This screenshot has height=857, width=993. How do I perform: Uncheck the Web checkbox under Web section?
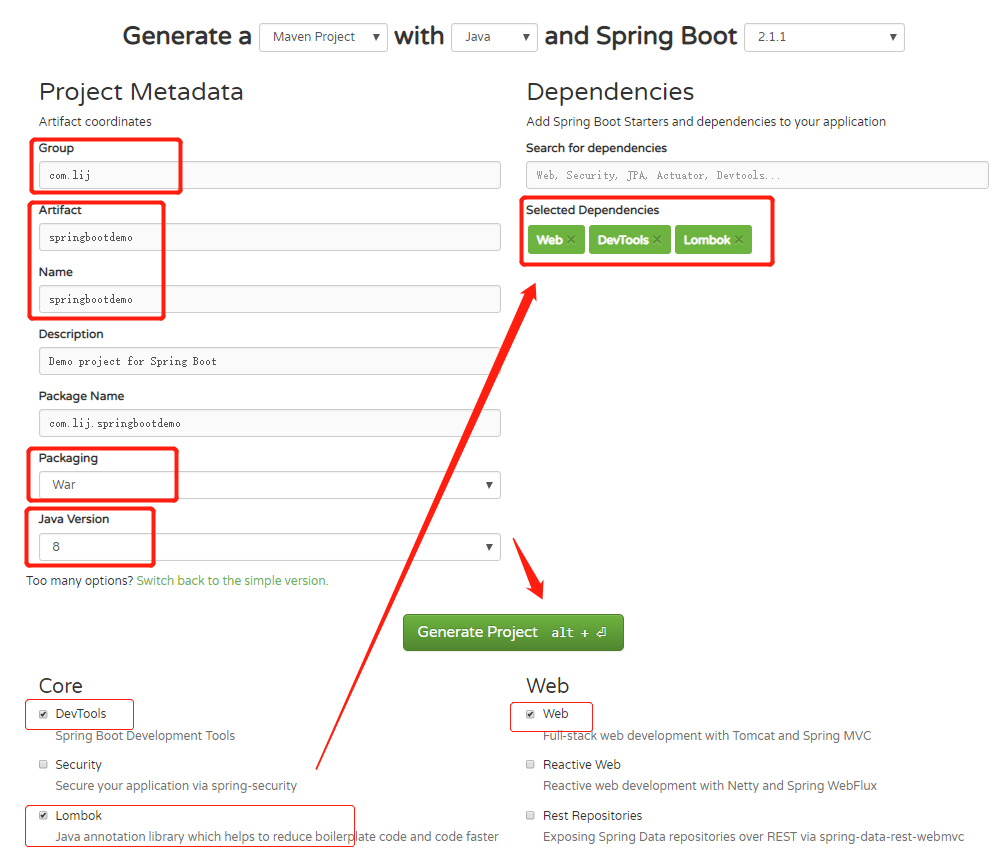click(530, 714)
